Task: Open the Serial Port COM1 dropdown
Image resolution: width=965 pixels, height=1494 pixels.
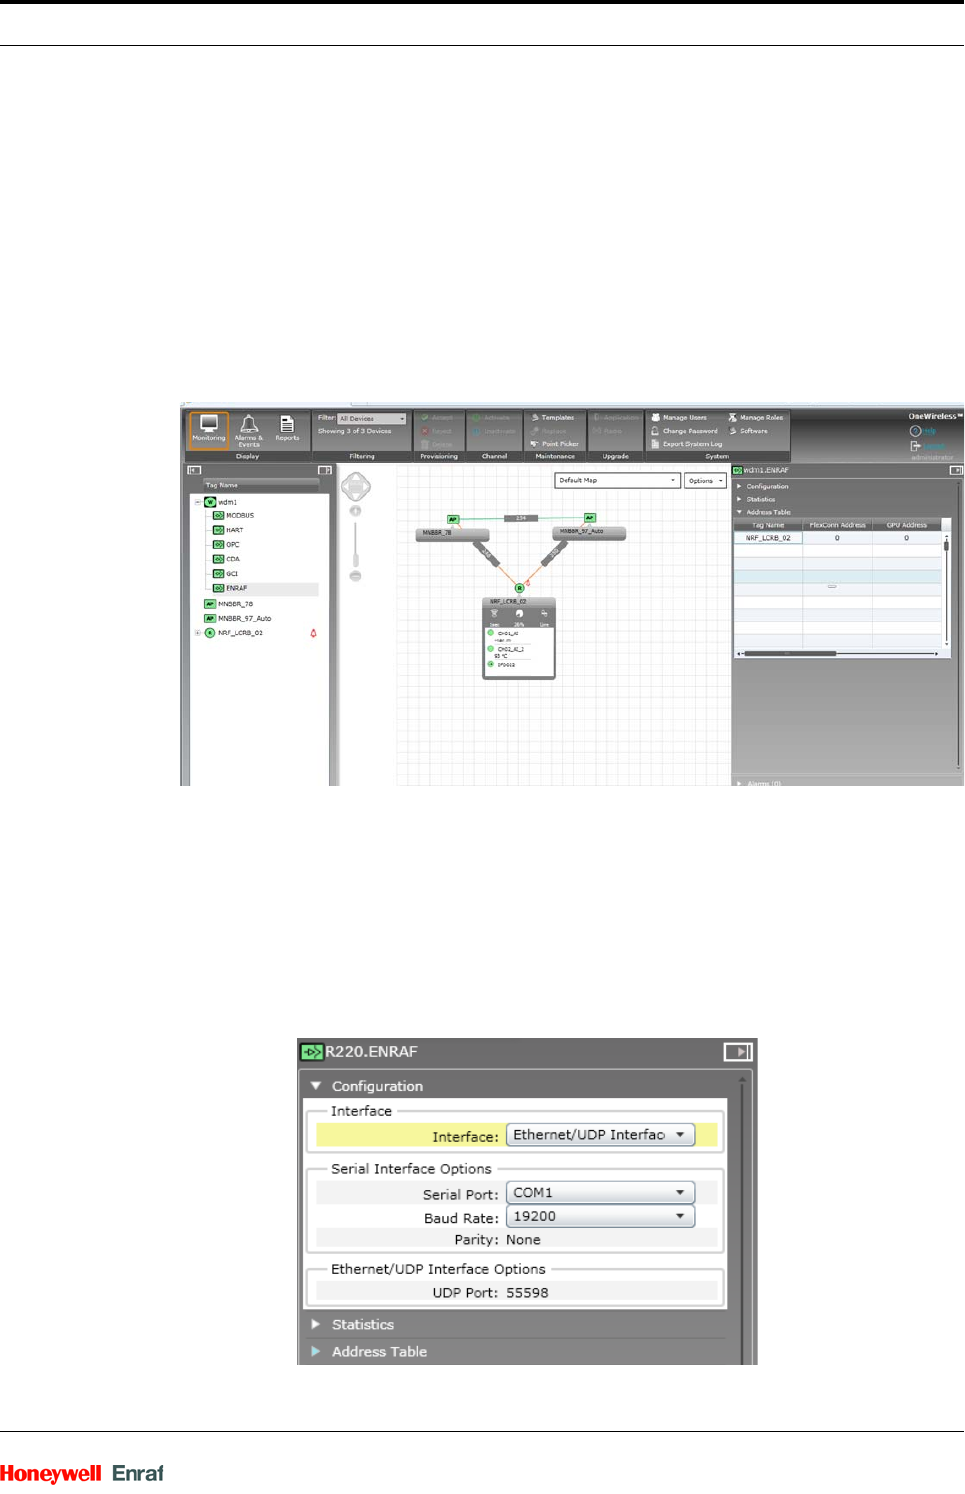Action: 600,1193
